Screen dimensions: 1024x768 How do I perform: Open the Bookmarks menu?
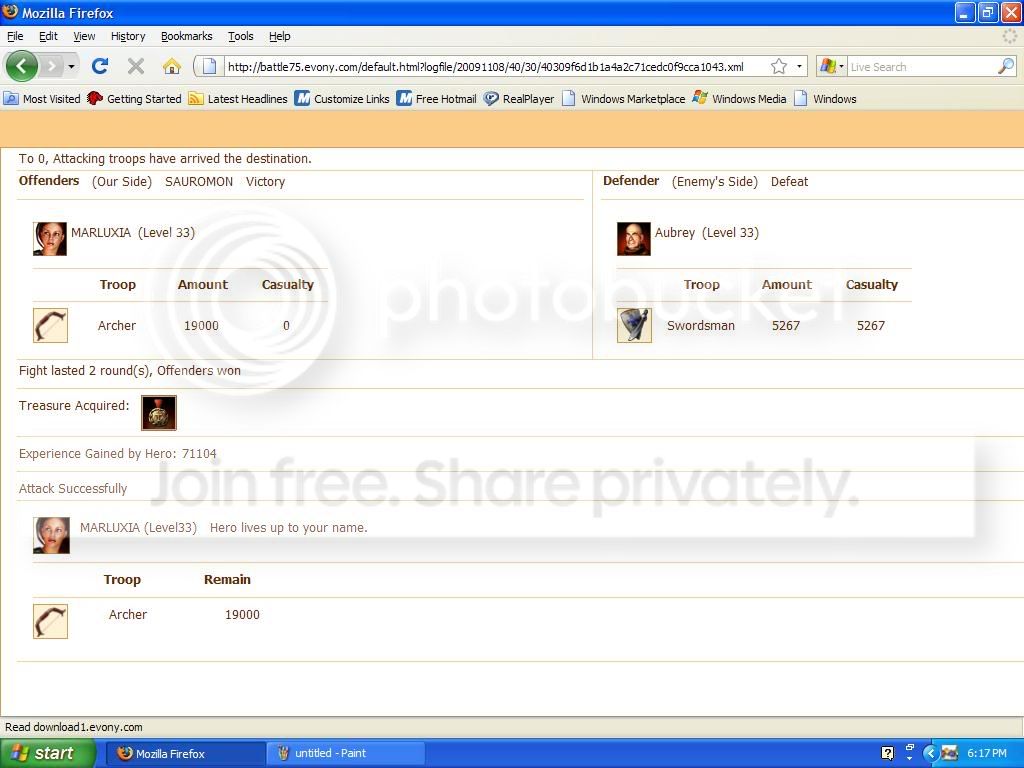click(x=186, y=36)
